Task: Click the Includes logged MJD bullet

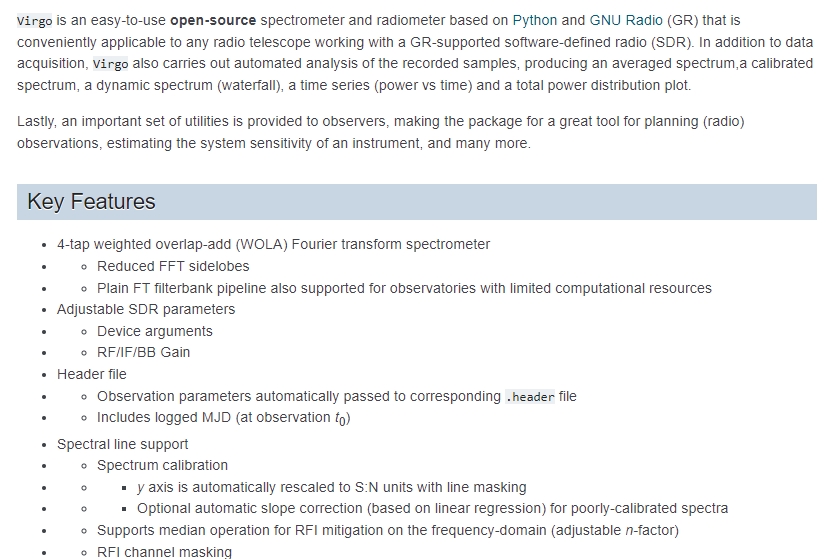Action: 223,418
